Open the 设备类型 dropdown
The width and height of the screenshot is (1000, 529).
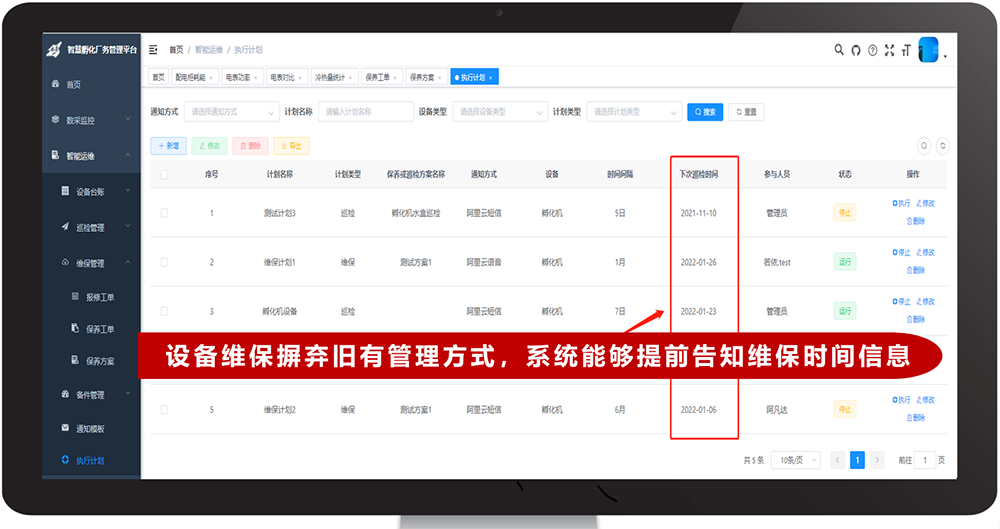(x=500, y=112)
